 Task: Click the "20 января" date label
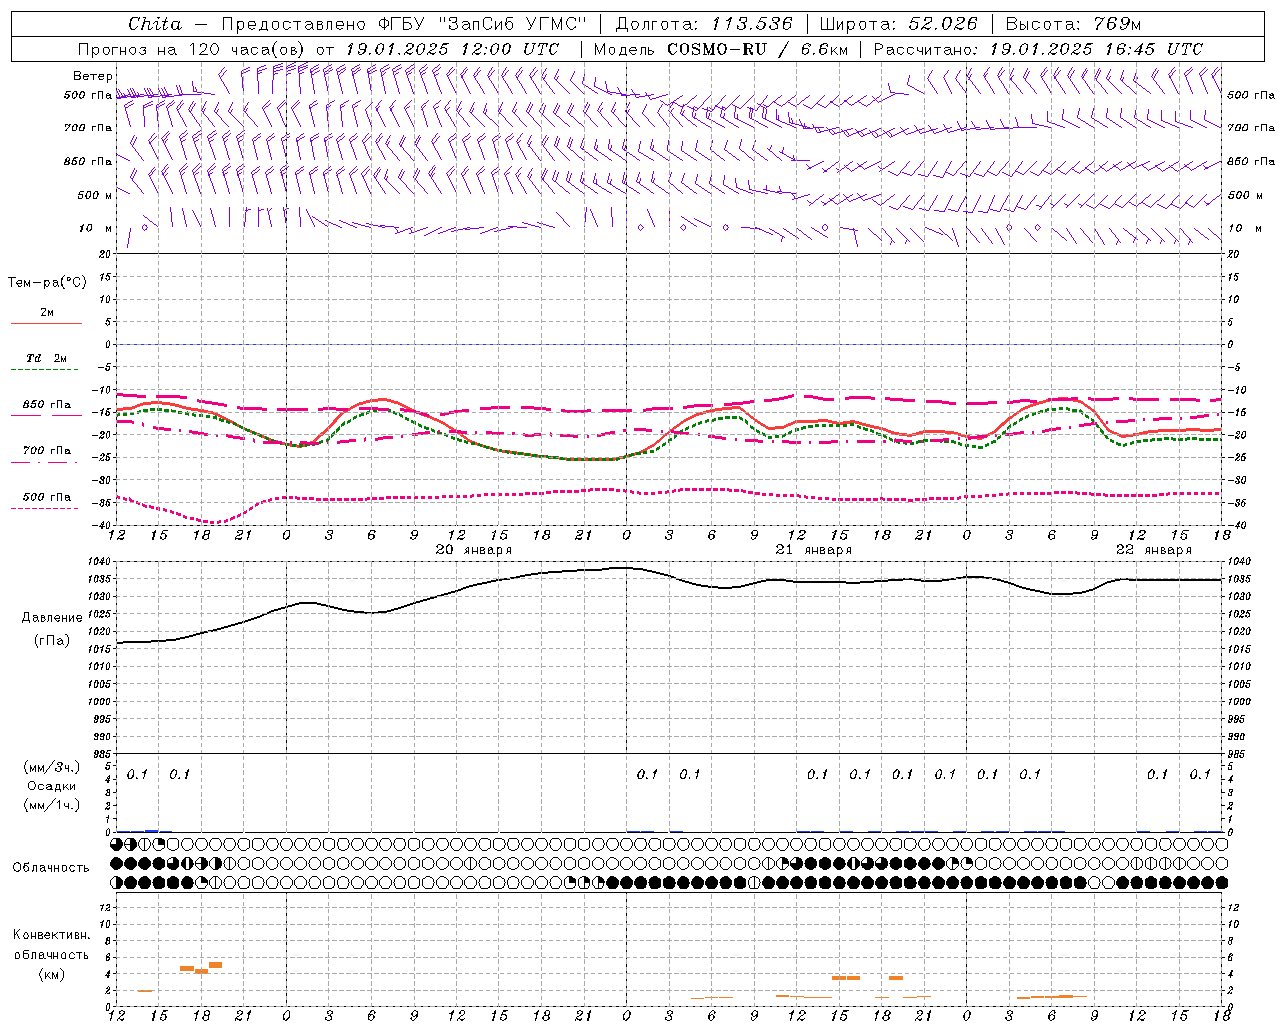coord(474,550)
